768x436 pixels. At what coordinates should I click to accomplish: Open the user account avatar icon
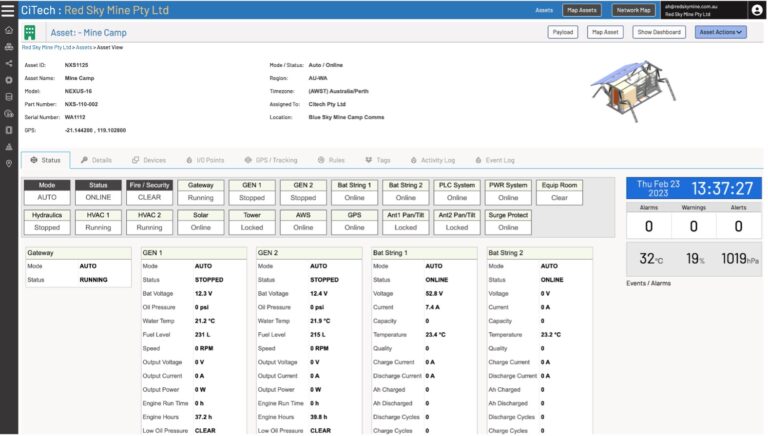756,10
